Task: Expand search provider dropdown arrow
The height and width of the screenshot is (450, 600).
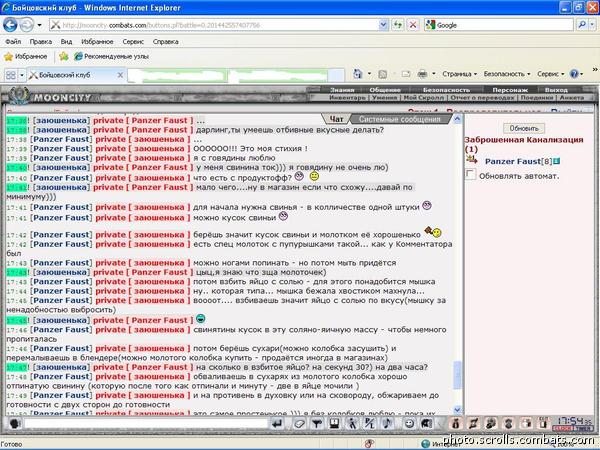Action: coord(592,25)
